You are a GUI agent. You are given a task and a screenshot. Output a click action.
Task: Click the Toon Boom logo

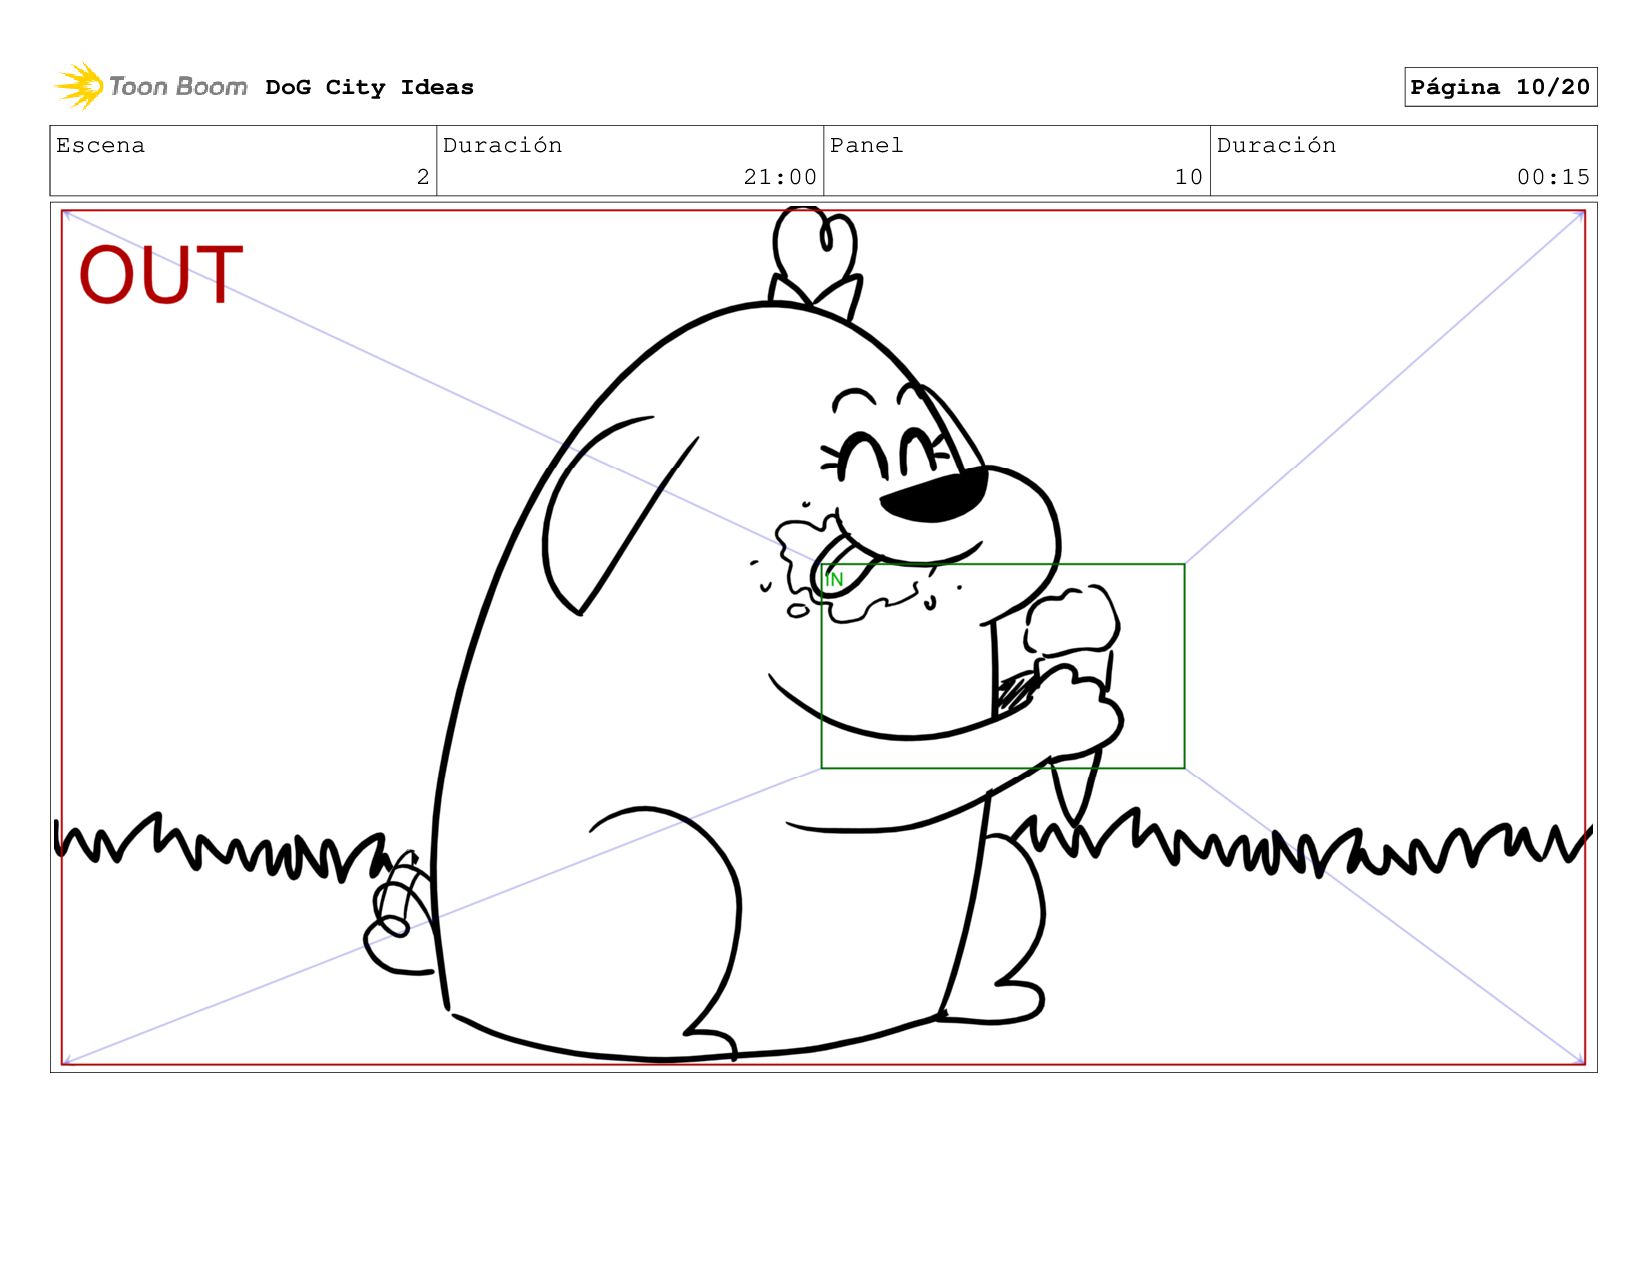click(151, 87)
